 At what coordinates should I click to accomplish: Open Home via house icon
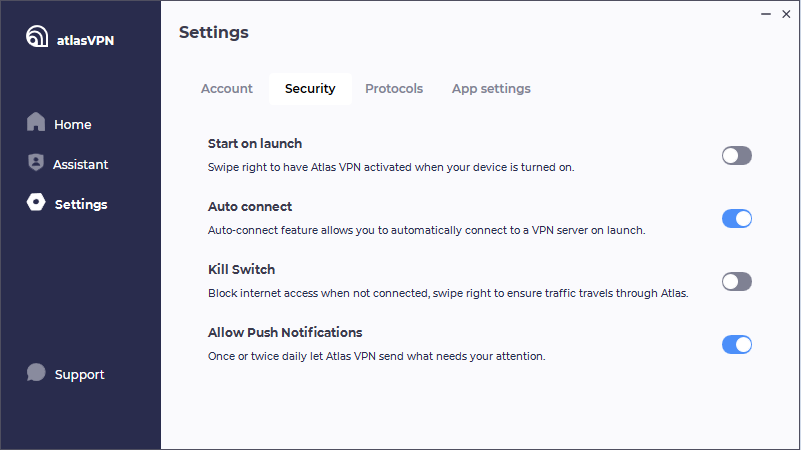click(x=36, y=122)
